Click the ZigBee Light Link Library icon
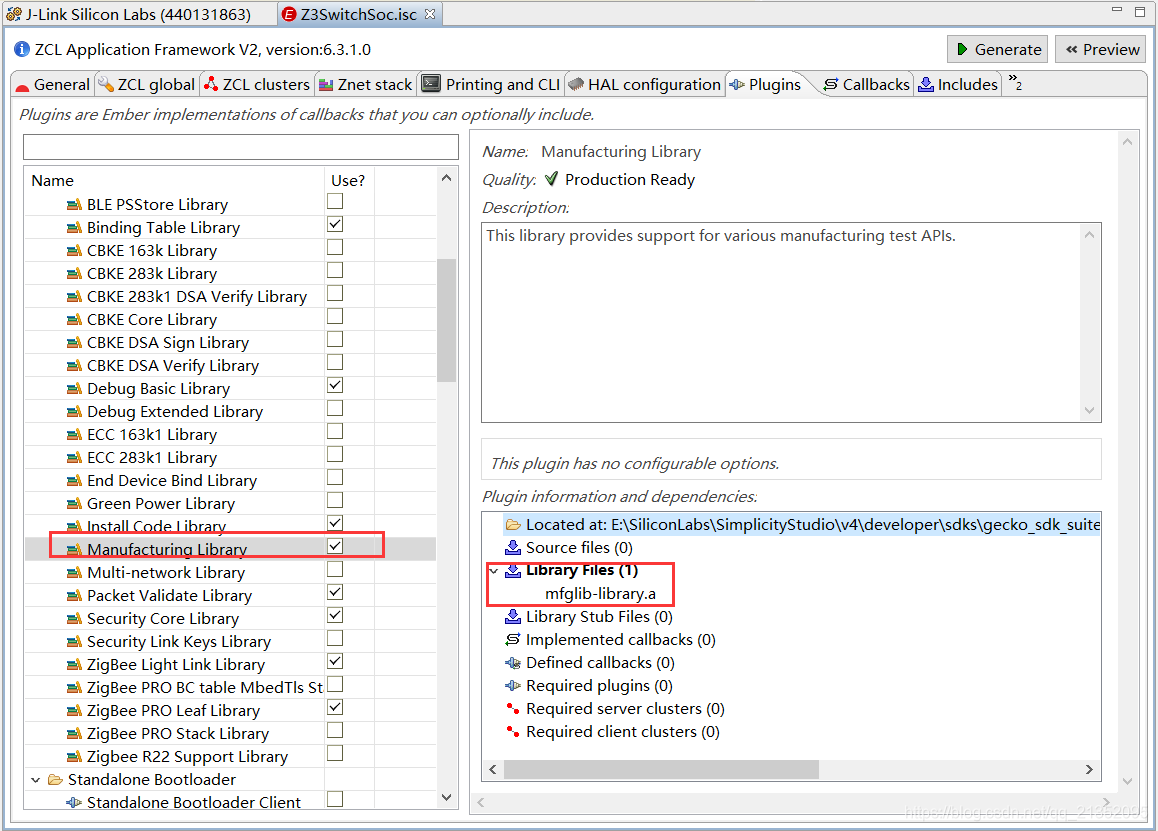Image resolution: width=1158 pixels, height=831 pixels. [74, 665]
